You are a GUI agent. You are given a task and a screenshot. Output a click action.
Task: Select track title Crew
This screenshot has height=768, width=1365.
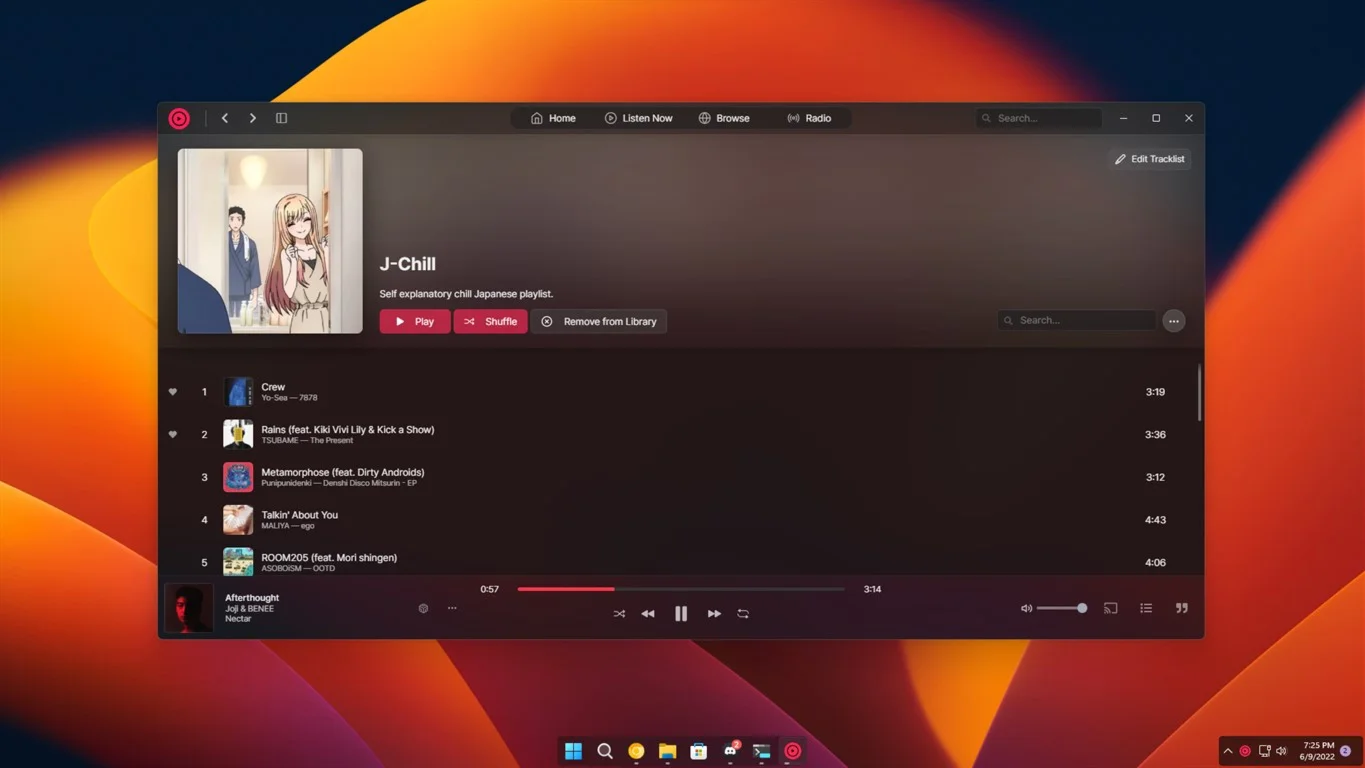coord(273,387)
